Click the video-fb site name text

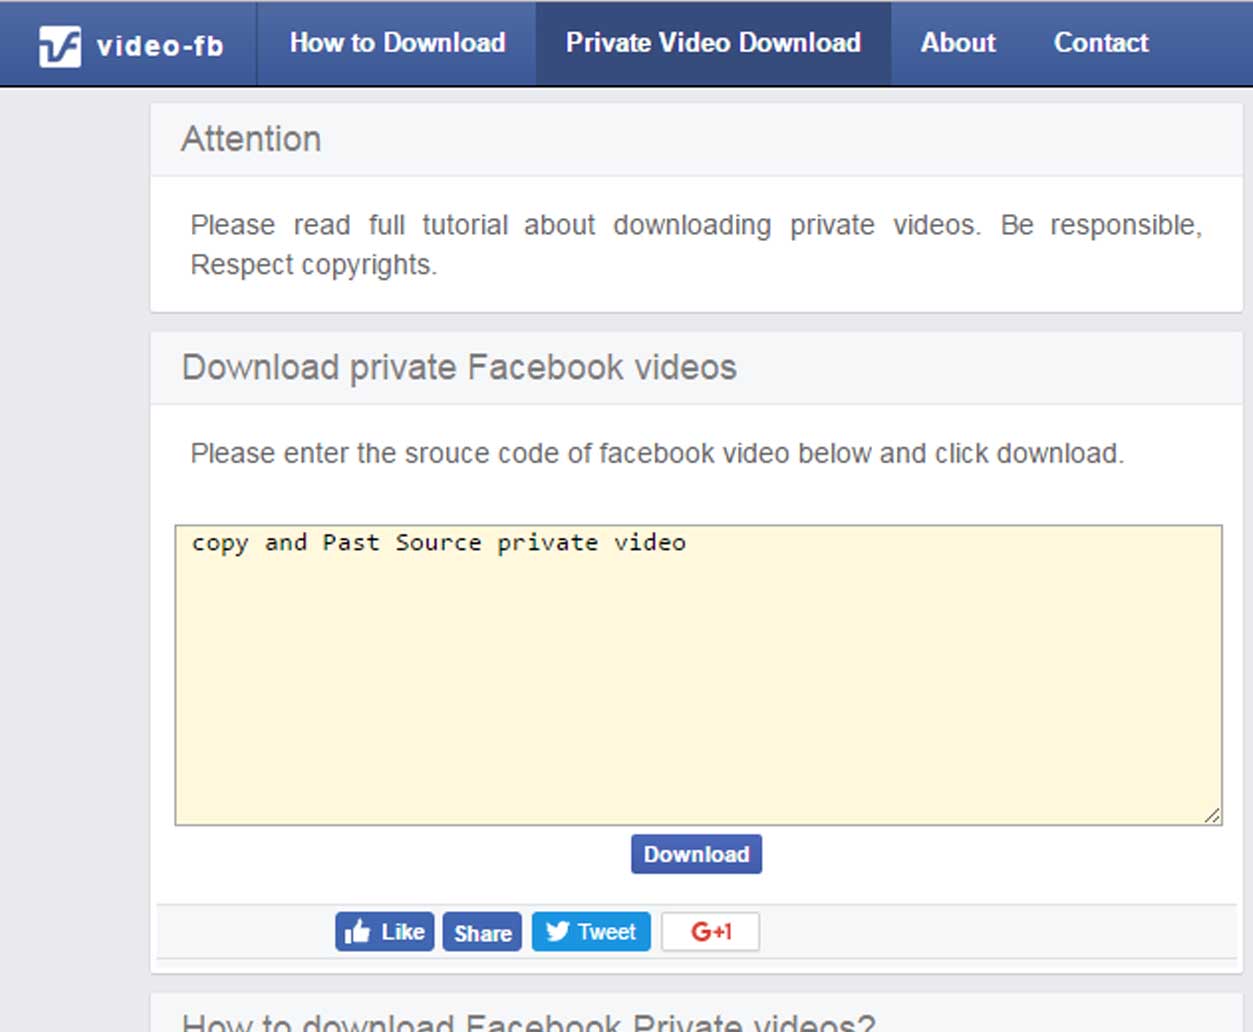click(160, 46)
